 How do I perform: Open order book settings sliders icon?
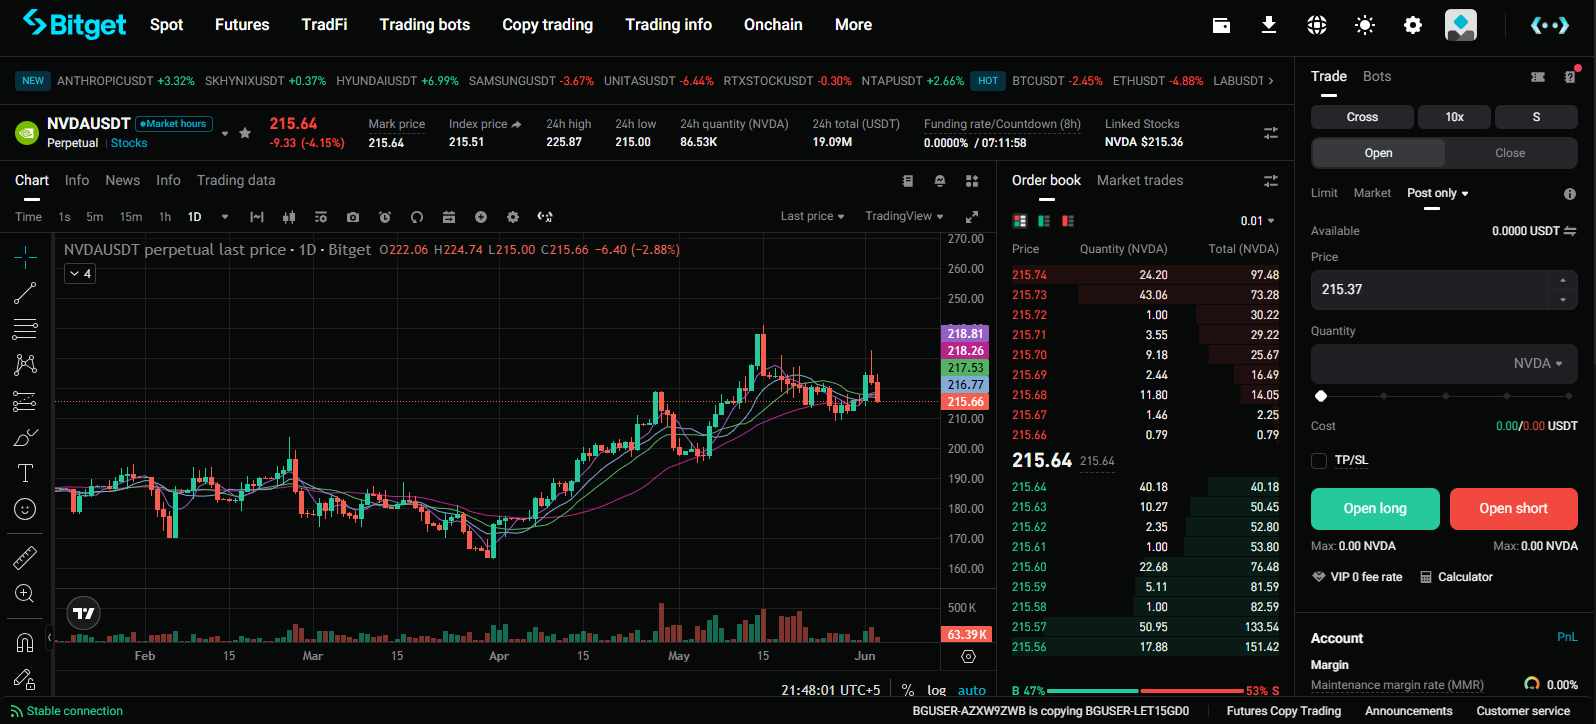[1271, 181]
